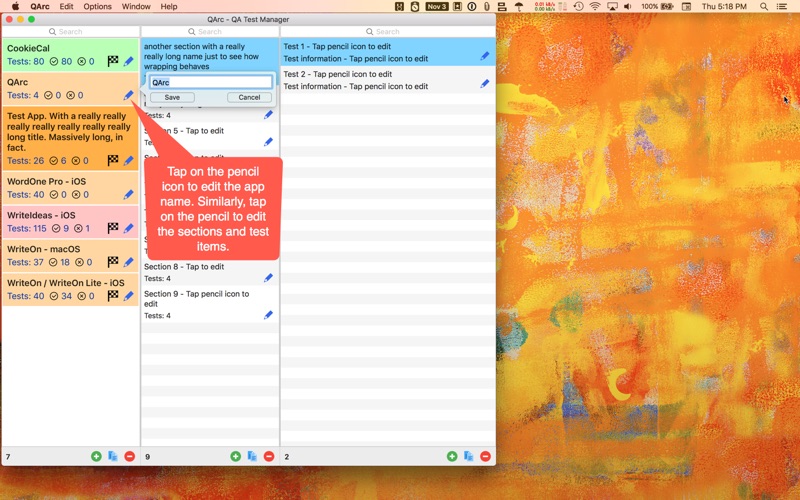Click the pencil icon on Test 1 row

tap(485, 56)
